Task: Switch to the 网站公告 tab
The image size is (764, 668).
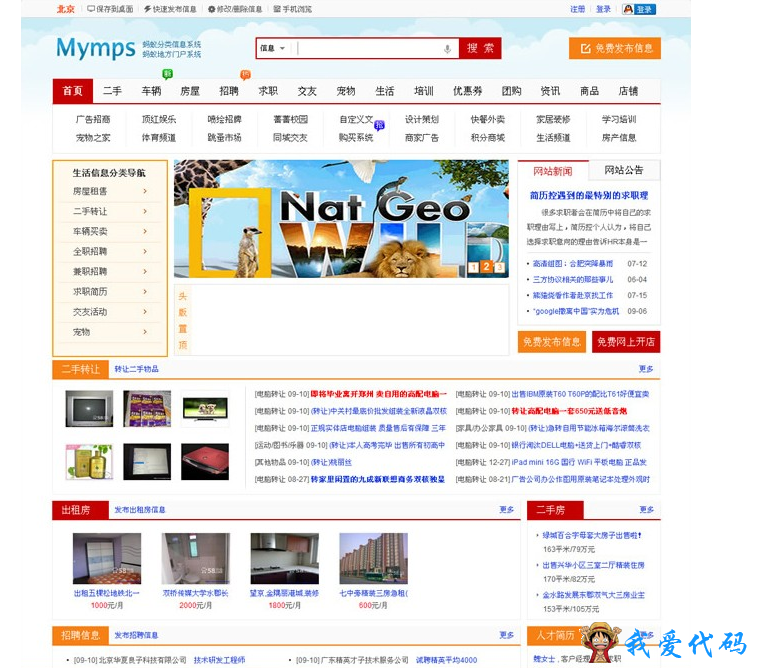Action: pos(624,170)
